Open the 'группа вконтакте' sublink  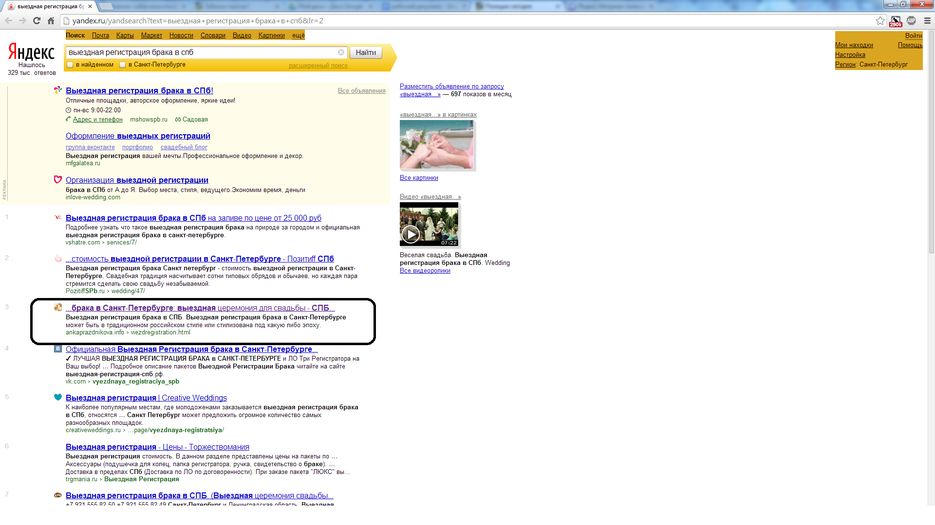(90, 147)
